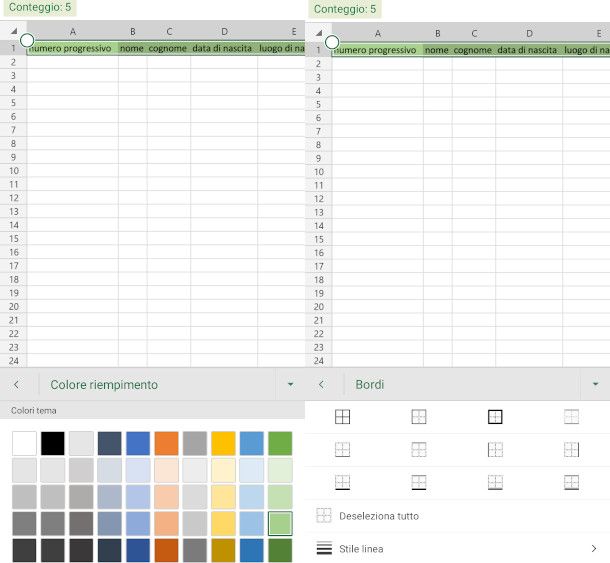This screenshot has height=563, width=610.
Task: Pick the dark burnt orange swatch
Action: [x=167, y=550]
